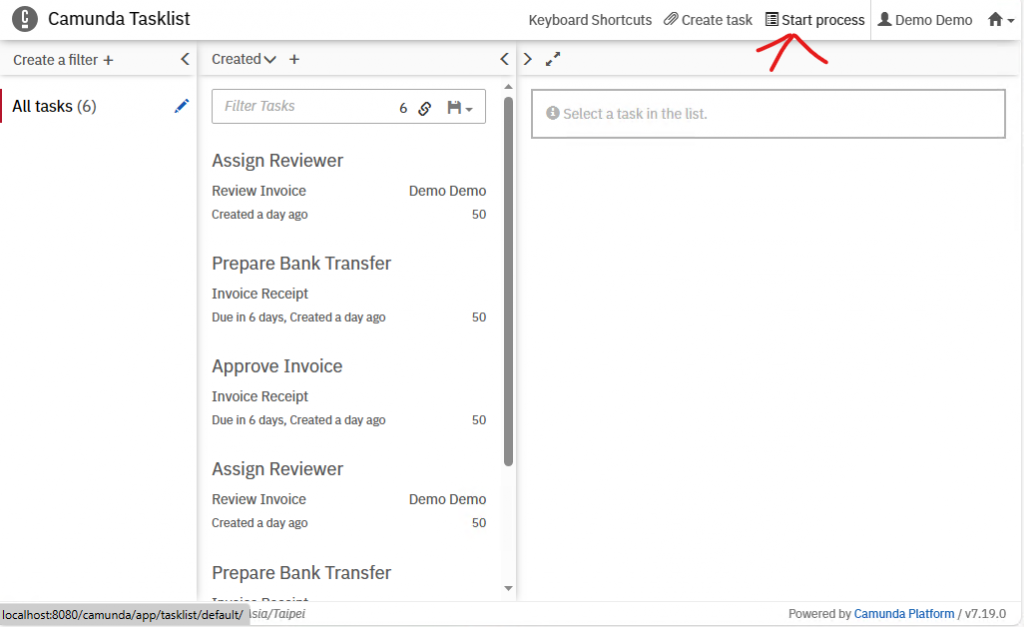This screenshot has width=1024, height=627.
Task: Open Keyboard Shortcuts
Action: pyautogui.click(x=590, y=20)
